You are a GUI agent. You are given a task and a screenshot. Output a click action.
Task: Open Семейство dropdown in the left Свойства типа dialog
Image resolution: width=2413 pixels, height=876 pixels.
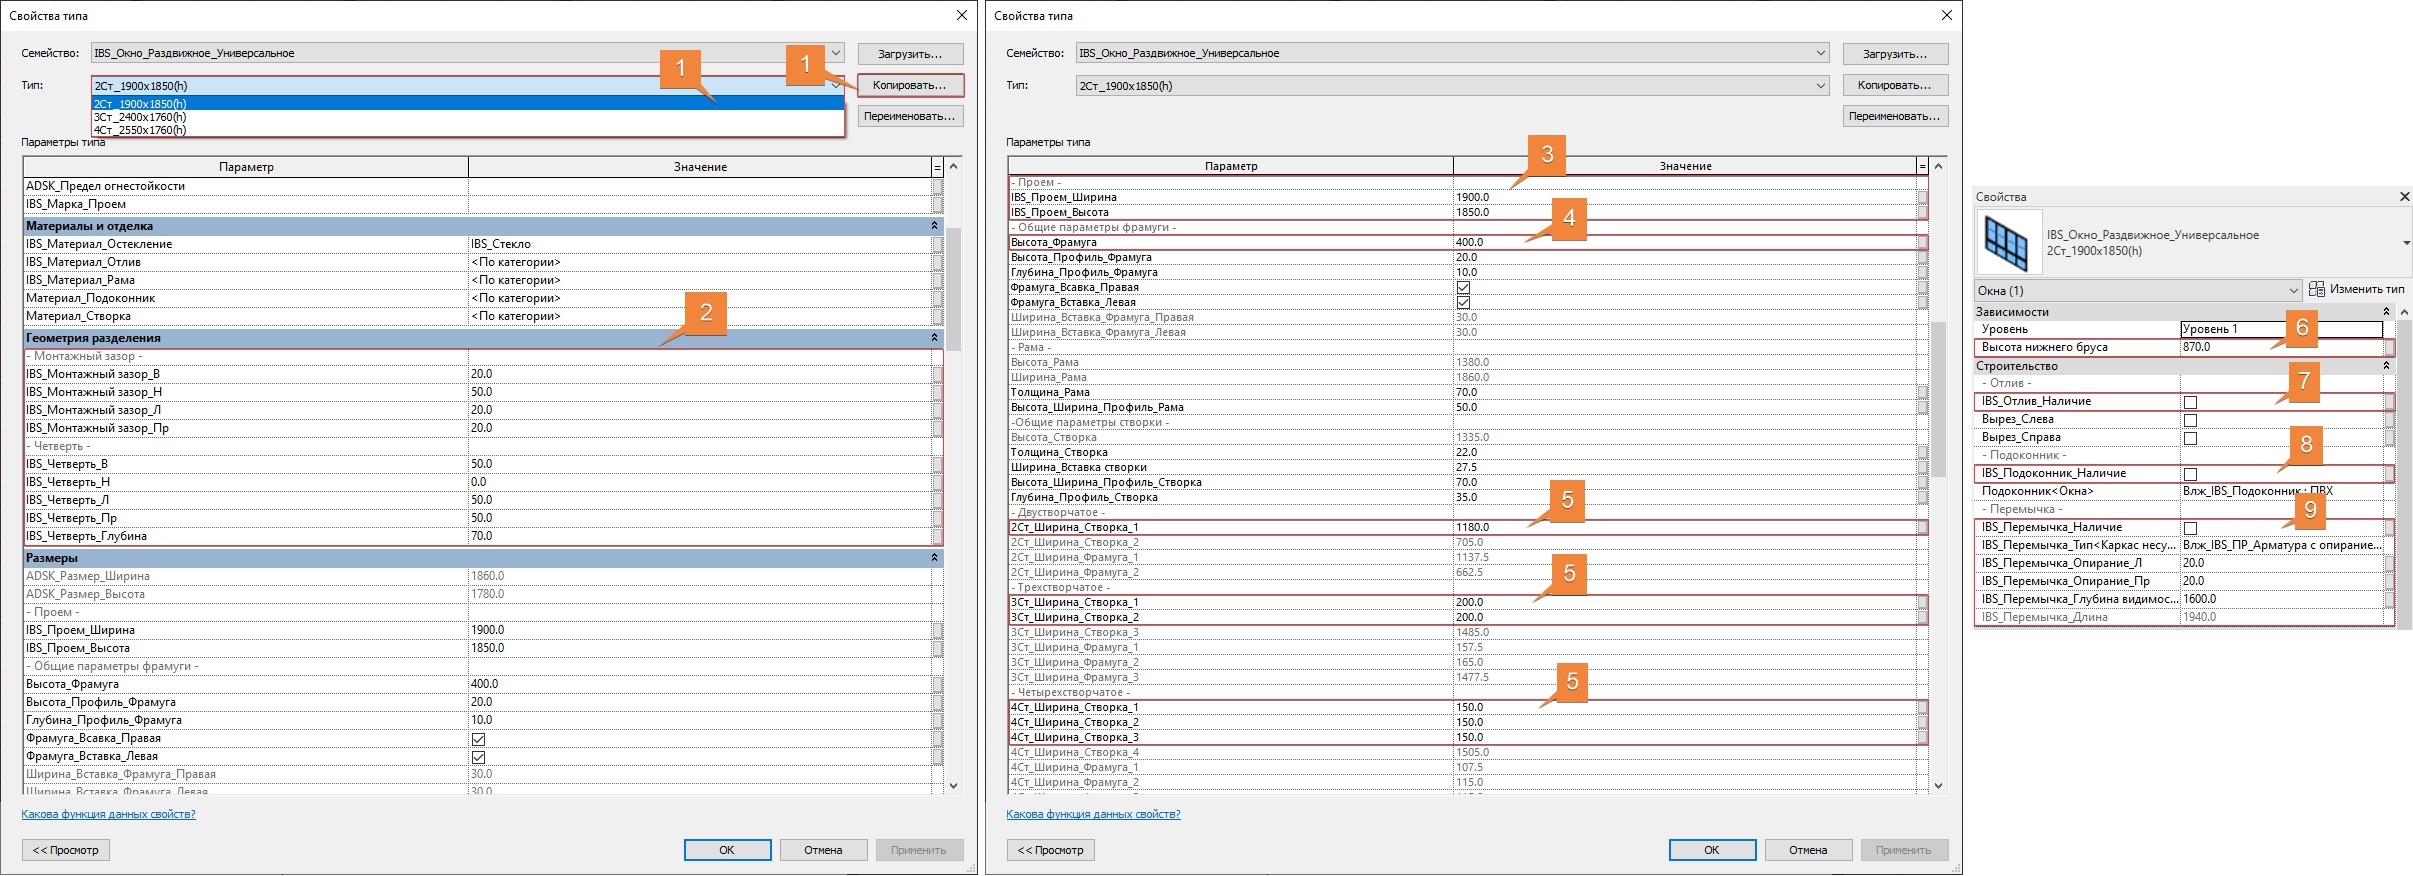pos(836,53)
